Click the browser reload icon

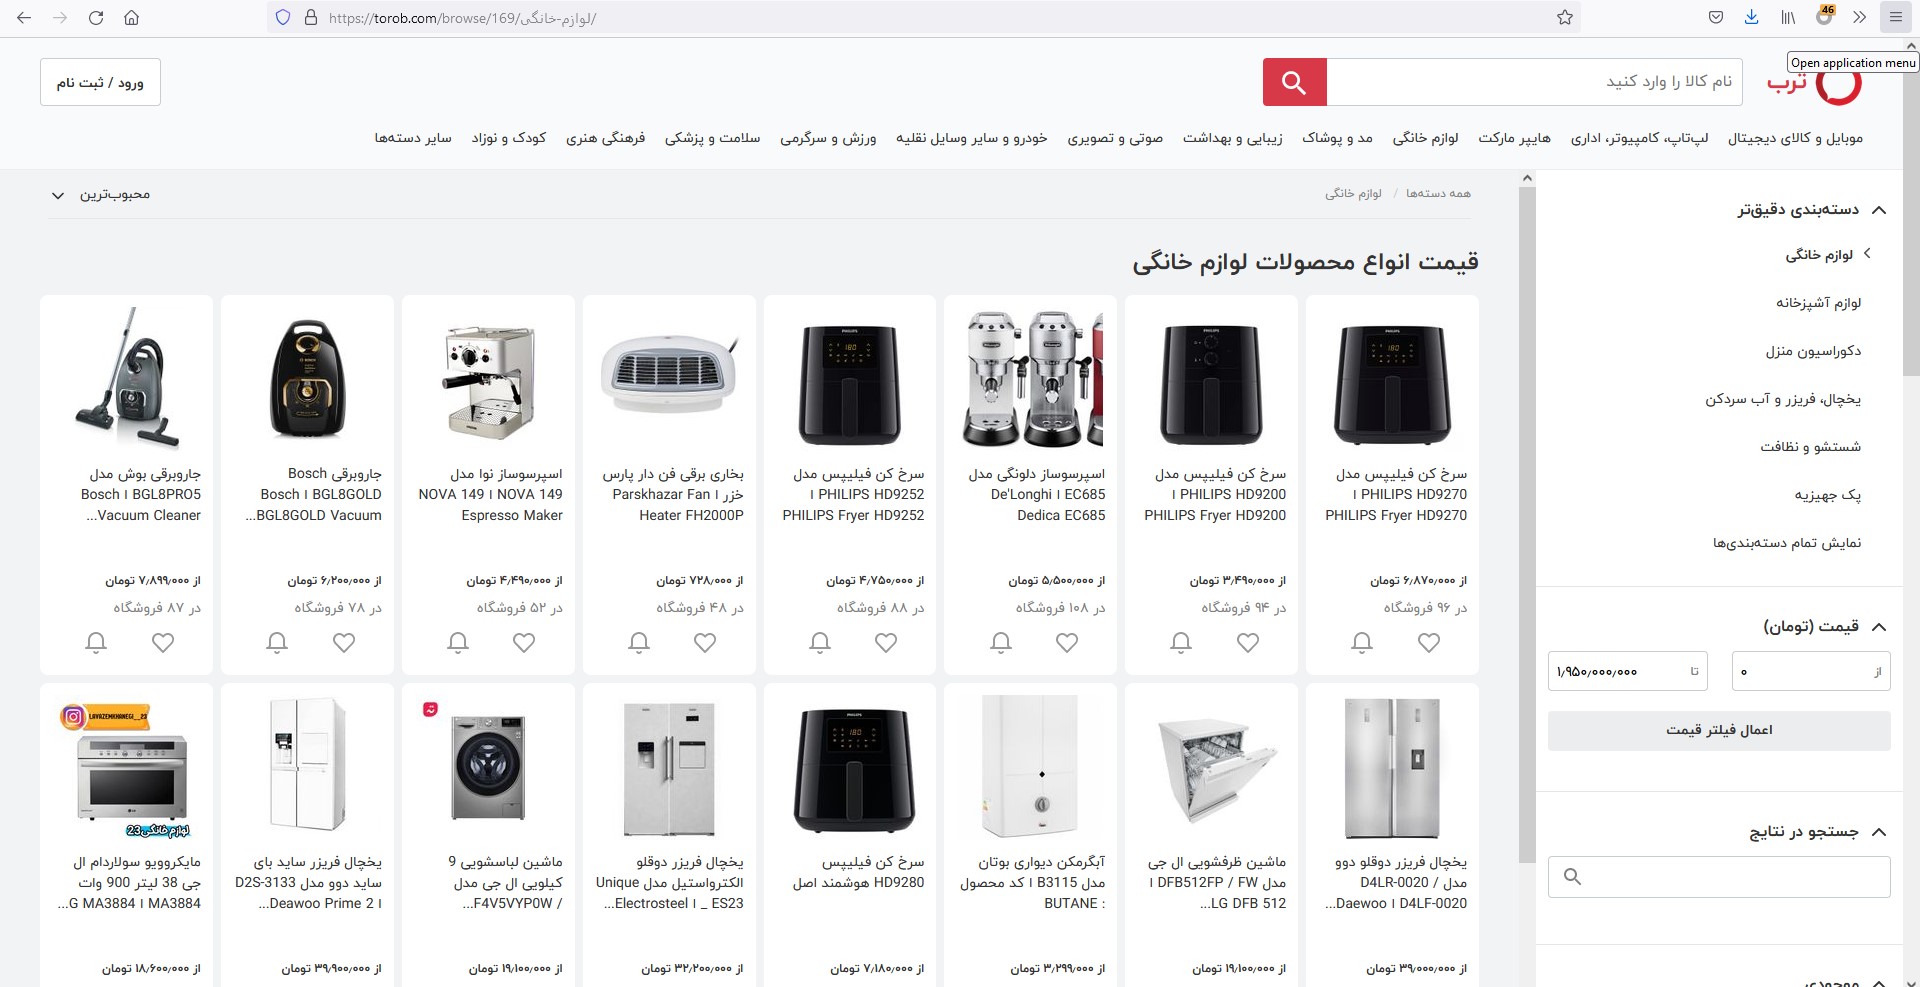click(96, 18)
